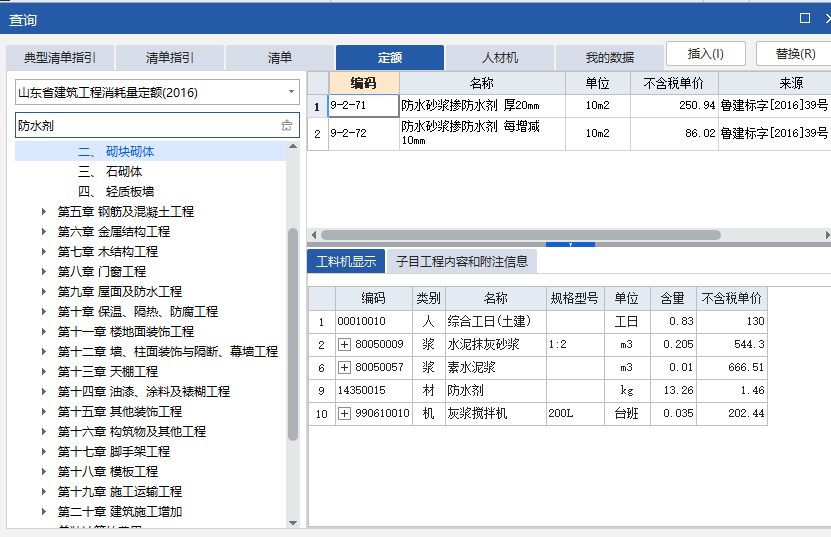The image size is (831, 537).
Task: Clear the 防水剂 search box icon
Action: (x=286, y=126)
